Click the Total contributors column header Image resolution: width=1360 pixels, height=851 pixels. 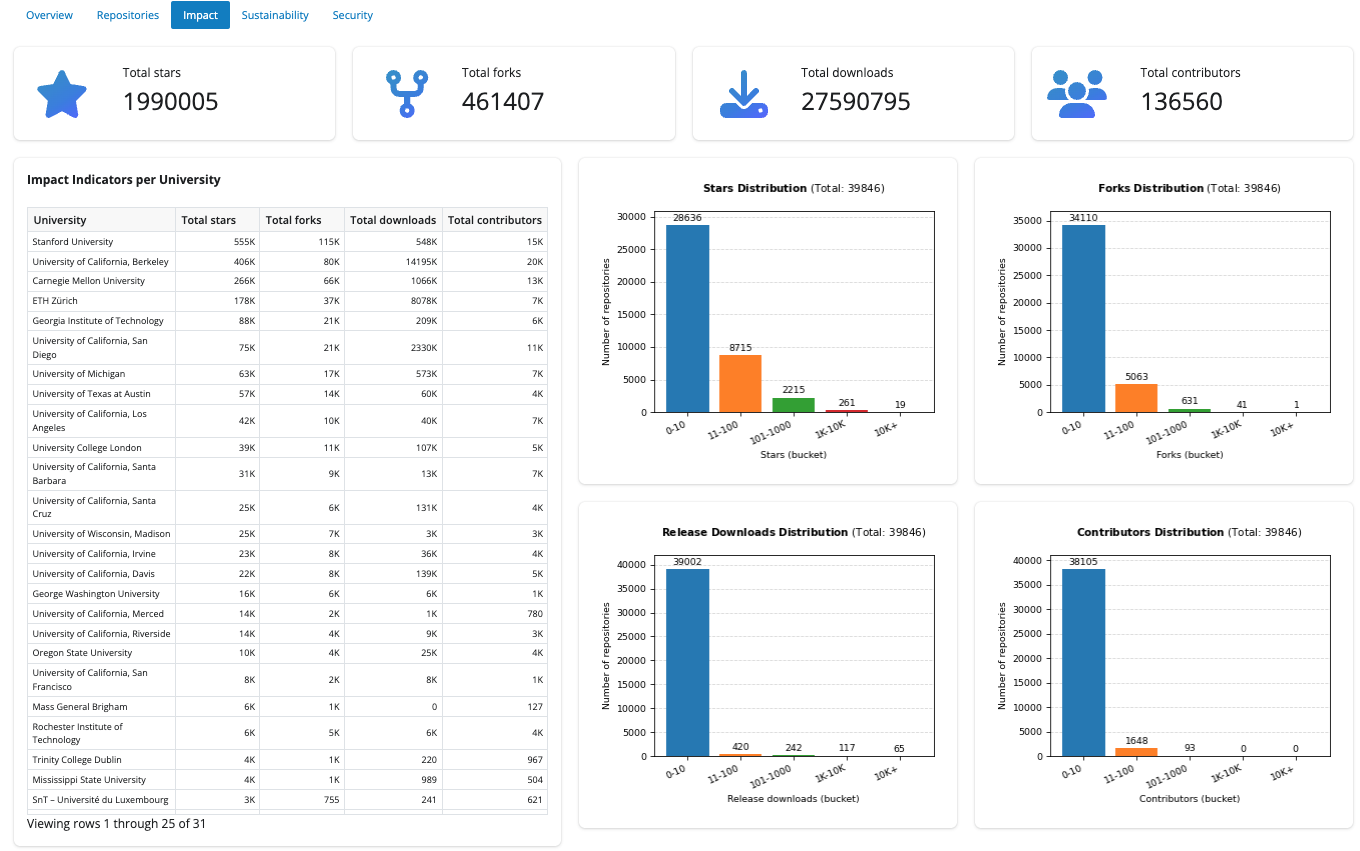pos(494,220)
